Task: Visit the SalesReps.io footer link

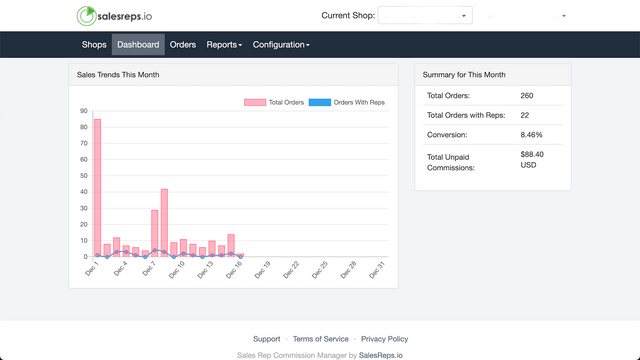Action: [x=380, y=355]
